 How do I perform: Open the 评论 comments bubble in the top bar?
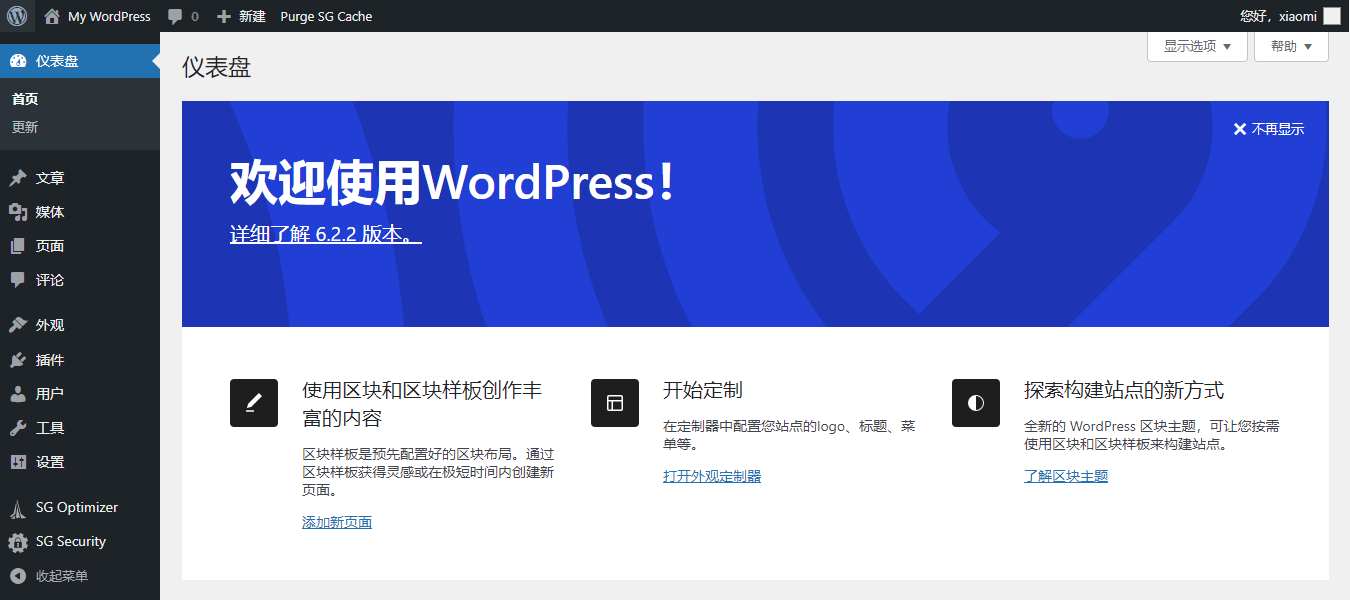coord(183,16)
